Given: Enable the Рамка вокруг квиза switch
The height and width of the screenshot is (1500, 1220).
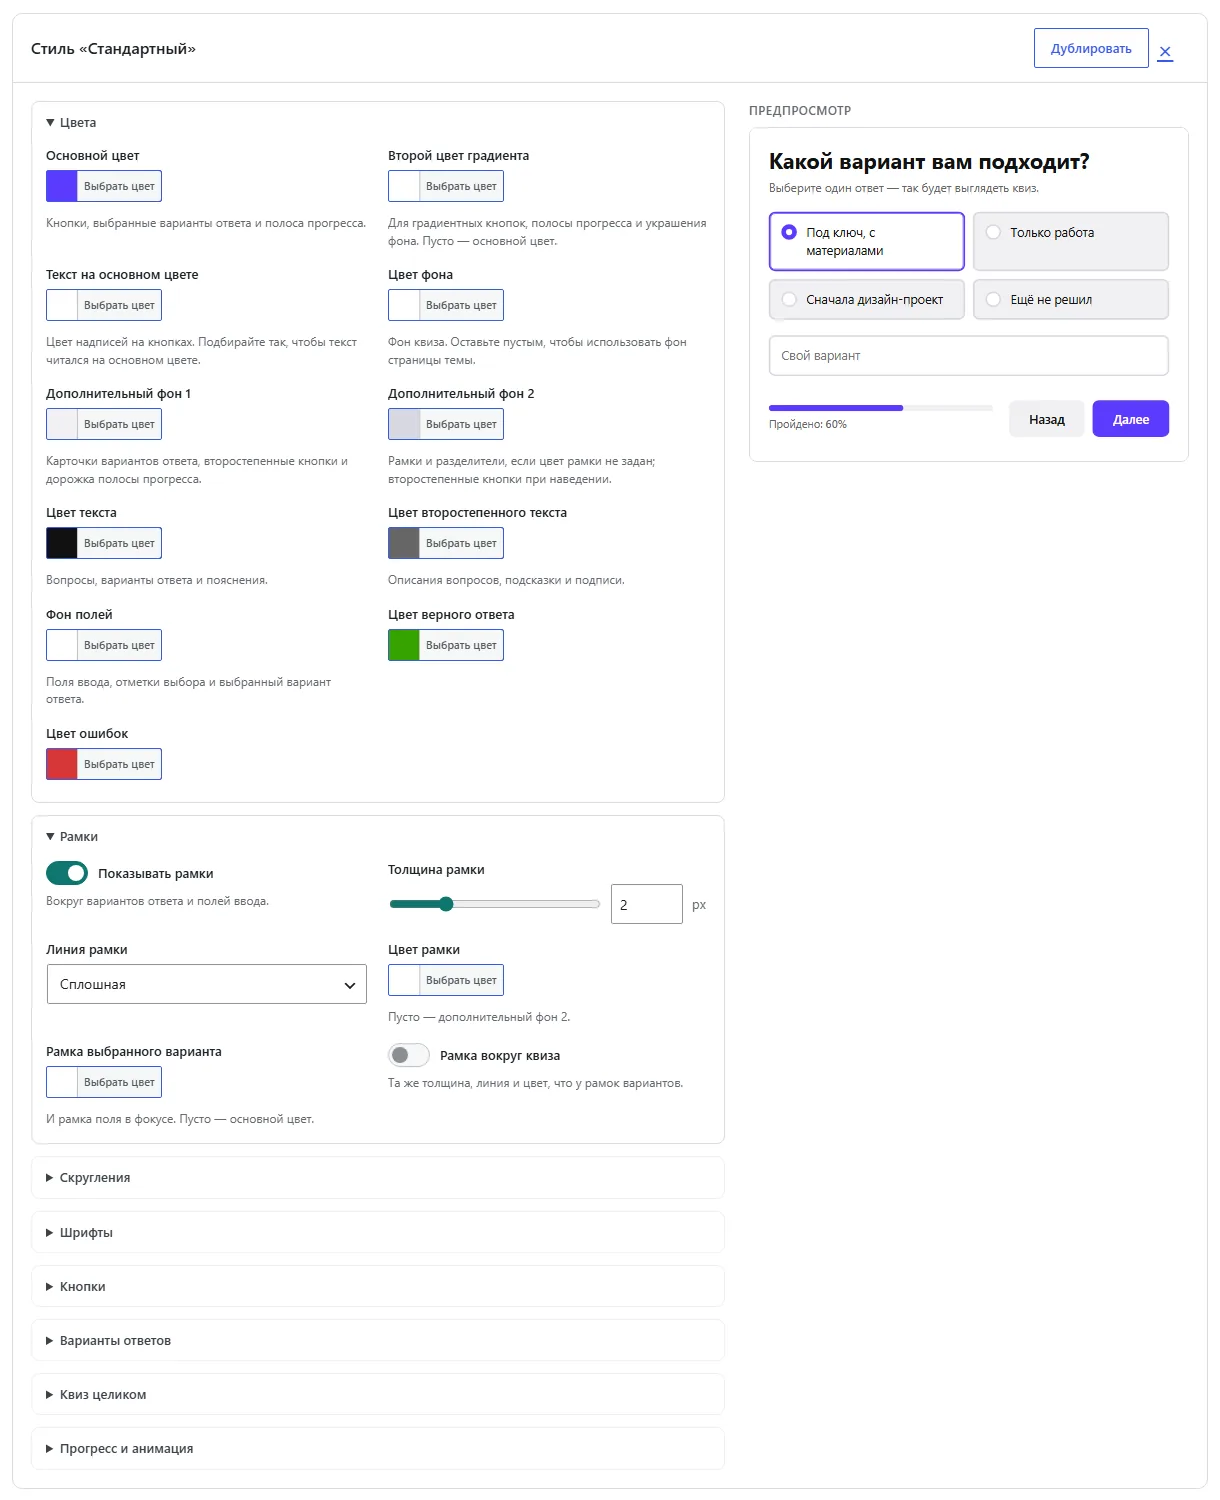Looking at the screenshot, I should (409, 1055).
